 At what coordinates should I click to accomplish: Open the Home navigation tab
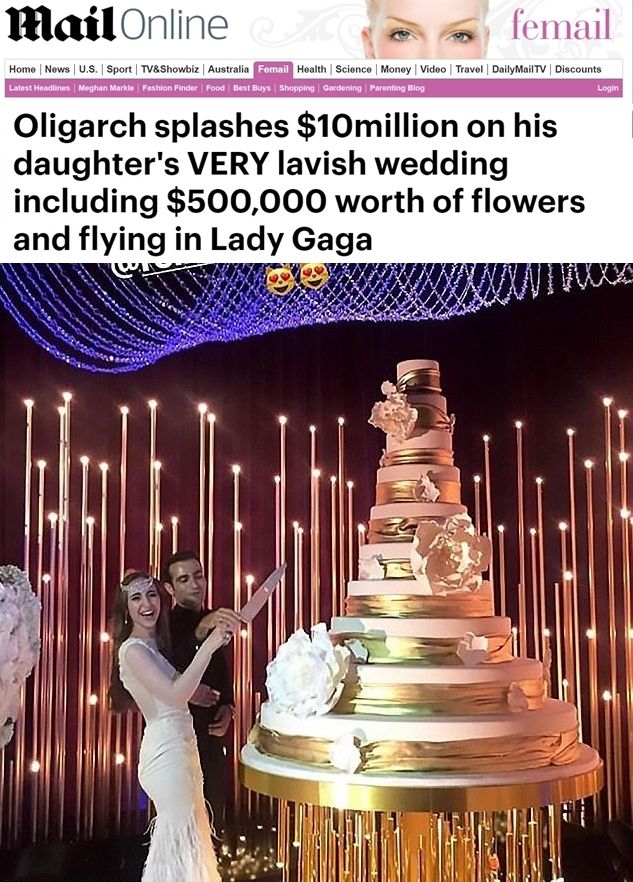coord(23,69)
